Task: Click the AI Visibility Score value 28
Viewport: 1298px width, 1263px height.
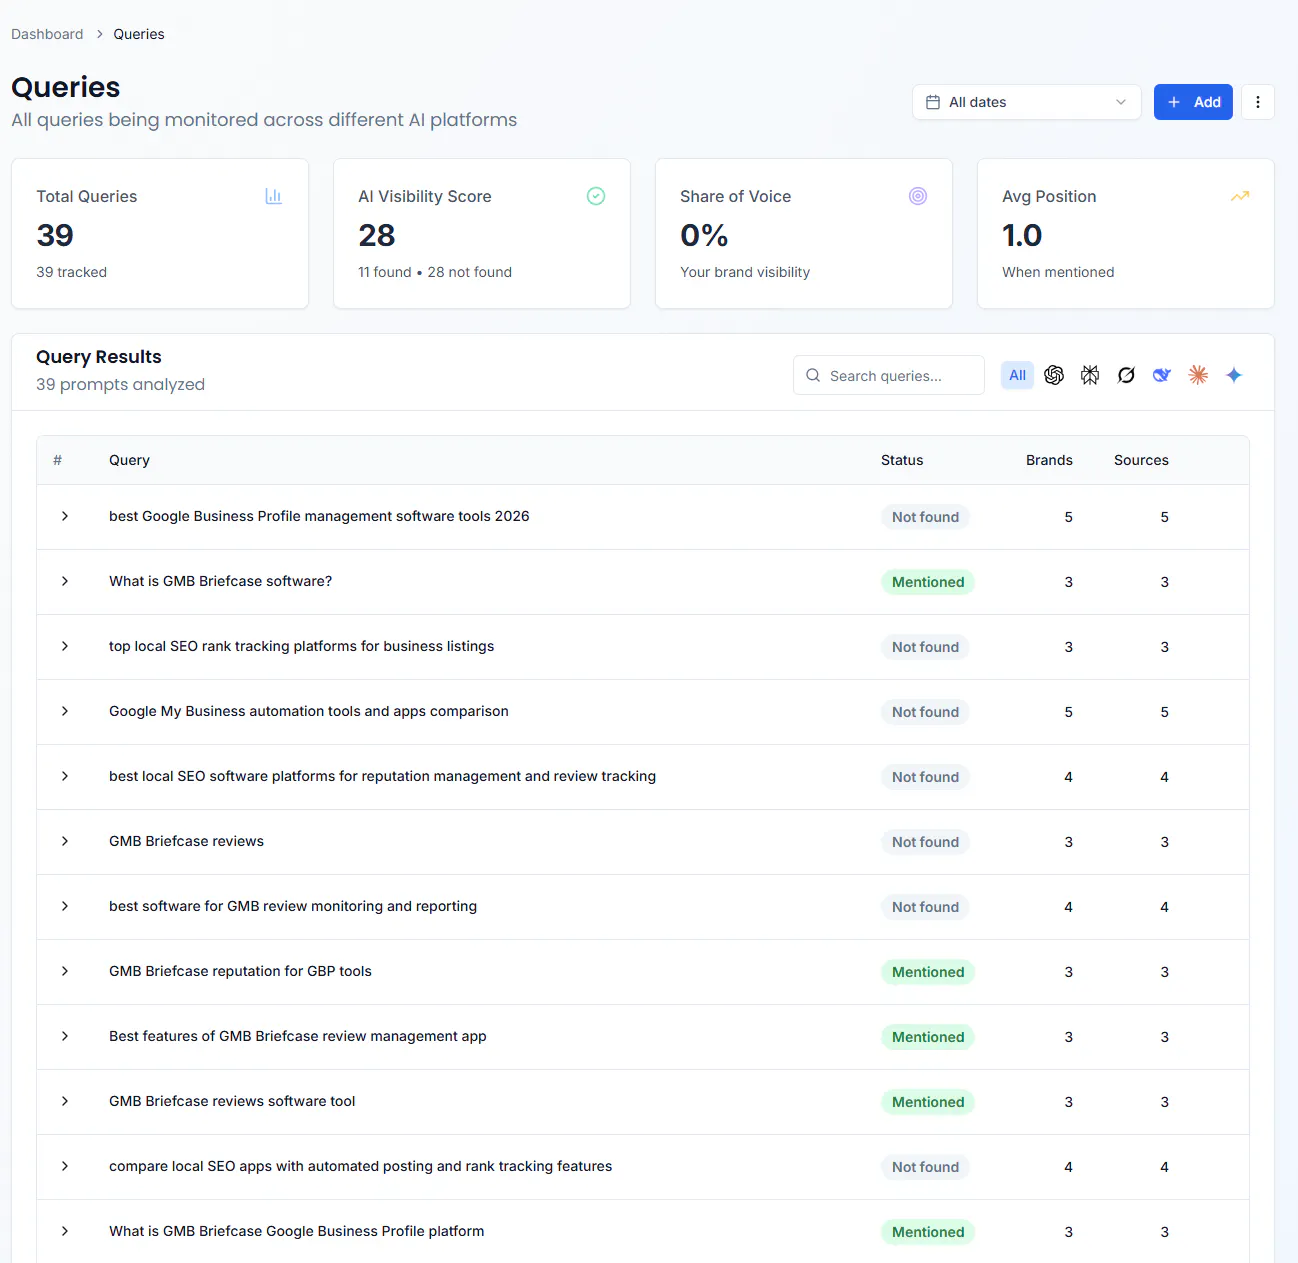Action: (x=377, y=235)
